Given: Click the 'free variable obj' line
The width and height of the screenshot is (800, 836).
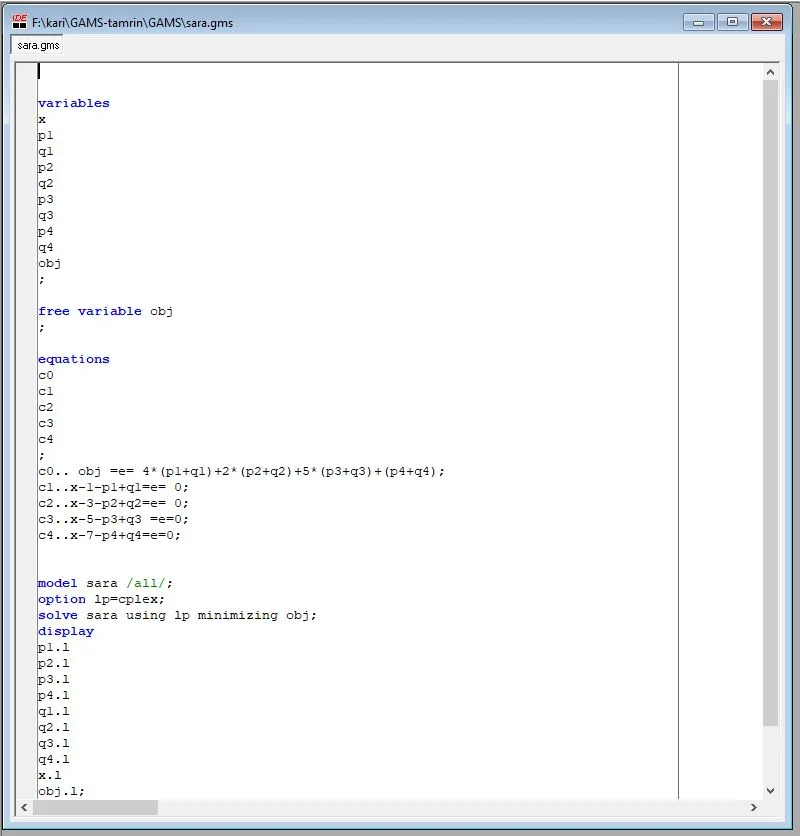Looking at the screenshot, I should click(x=105, y=311).
